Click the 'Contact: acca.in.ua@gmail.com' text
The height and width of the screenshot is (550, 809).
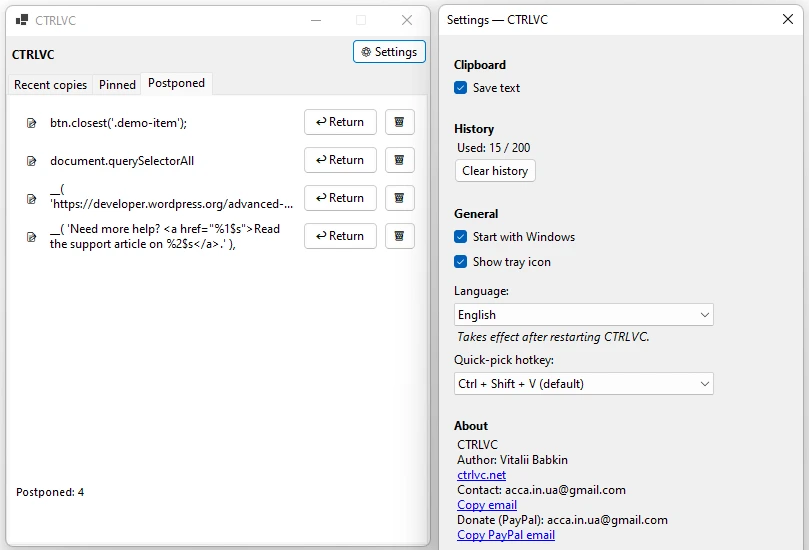click(x=541, y=490)
